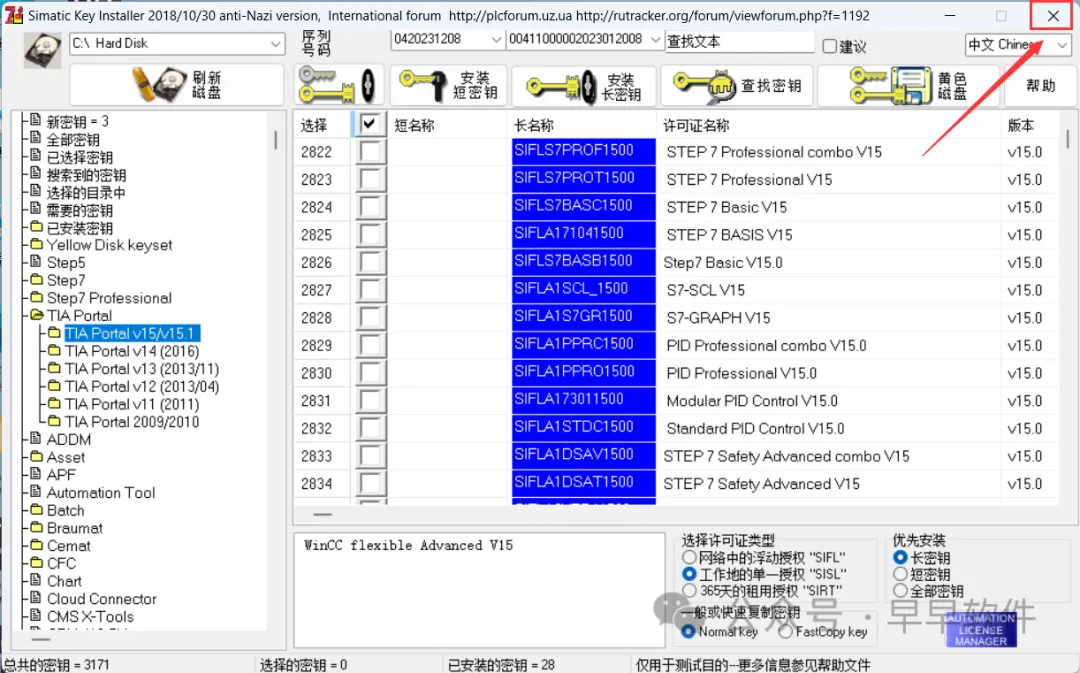The width and height of the screenshot is (1080, 673).
Task: Click the Automation License Manager logo
Action: (981, 630)
